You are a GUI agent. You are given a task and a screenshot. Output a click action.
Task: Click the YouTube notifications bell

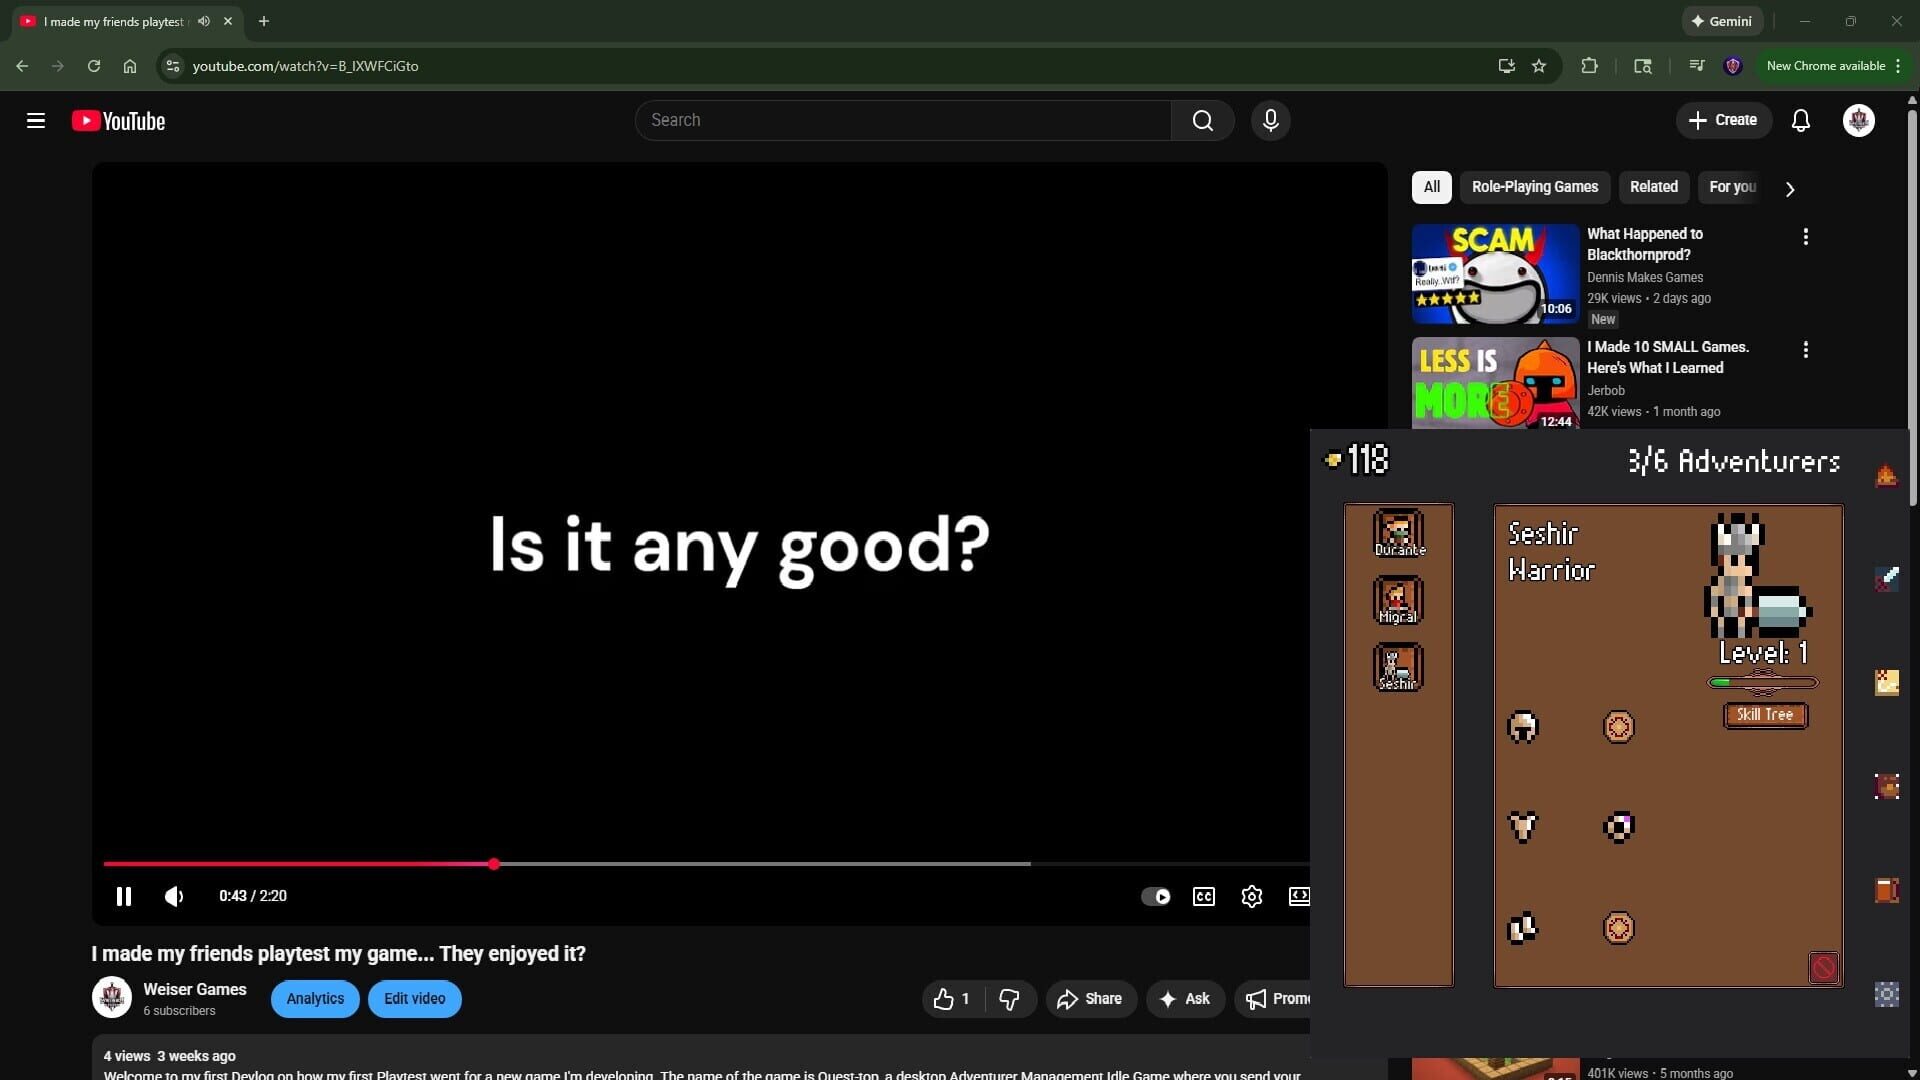pos(1801,120)
